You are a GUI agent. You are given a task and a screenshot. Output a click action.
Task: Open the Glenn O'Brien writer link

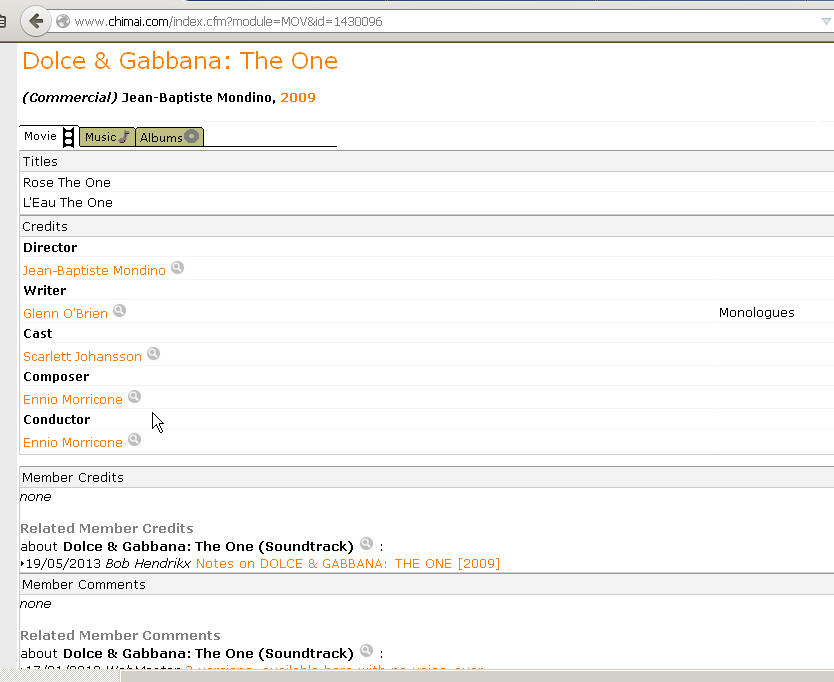coord(65,313)
